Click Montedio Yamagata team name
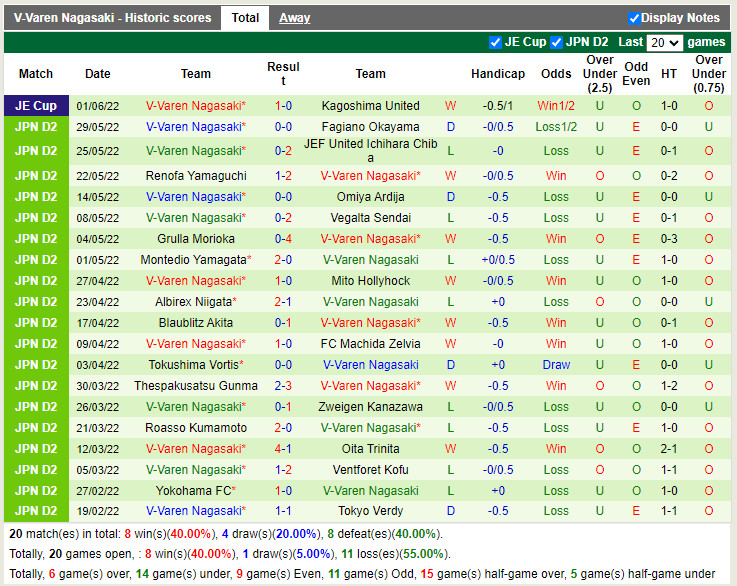Viewport: 737px width, 586px height. 193,260
